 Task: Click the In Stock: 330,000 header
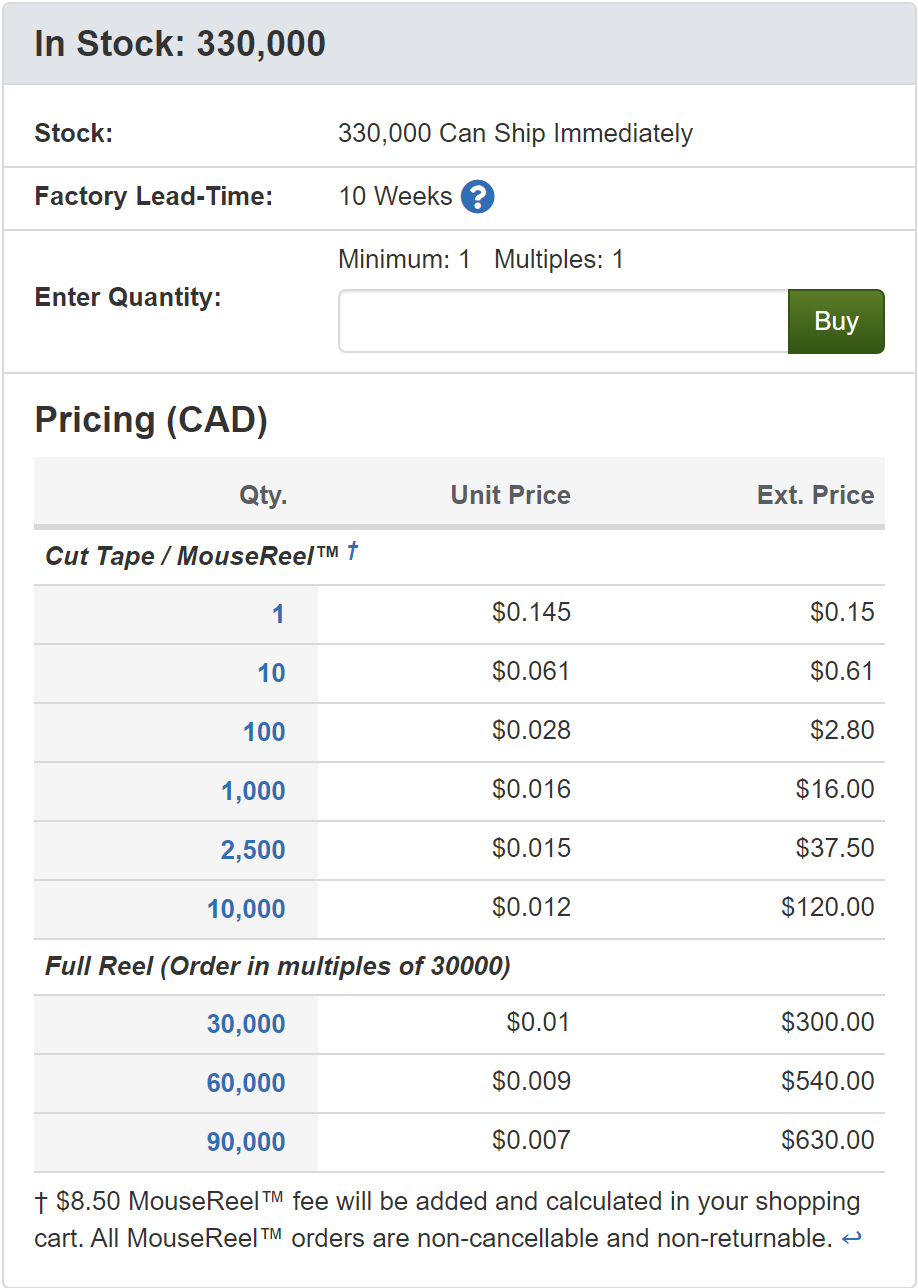point(180,44)
